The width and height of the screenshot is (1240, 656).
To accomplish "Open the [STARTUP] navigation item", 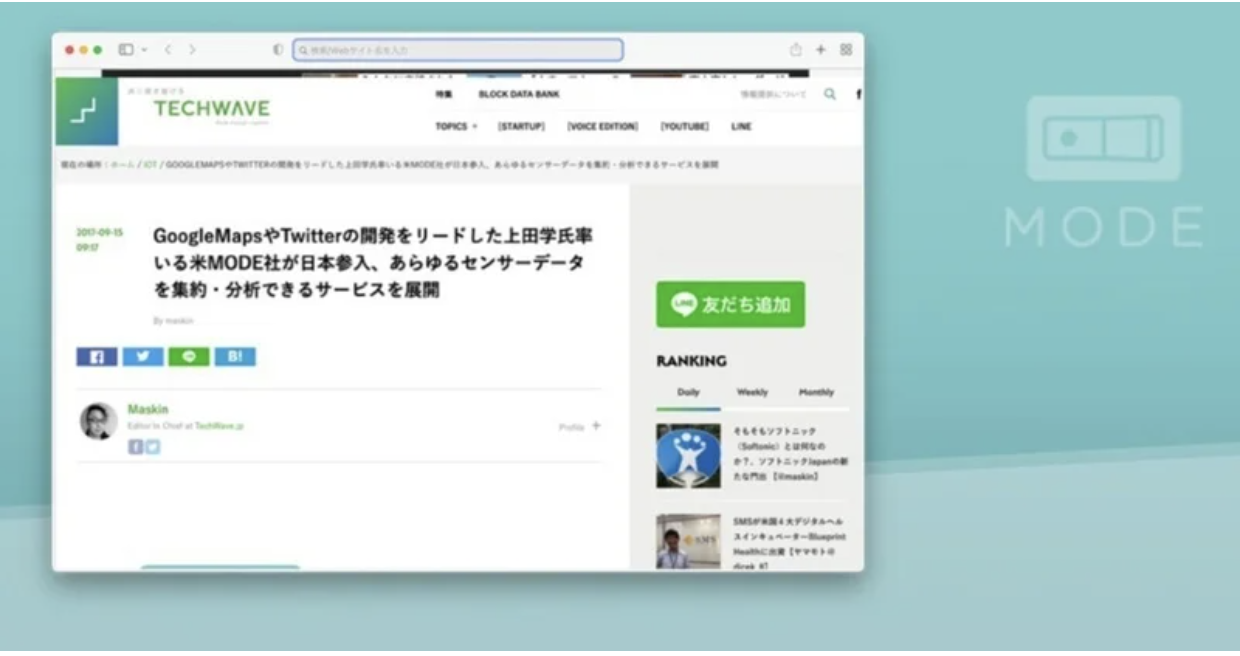I will click(521, 127).
